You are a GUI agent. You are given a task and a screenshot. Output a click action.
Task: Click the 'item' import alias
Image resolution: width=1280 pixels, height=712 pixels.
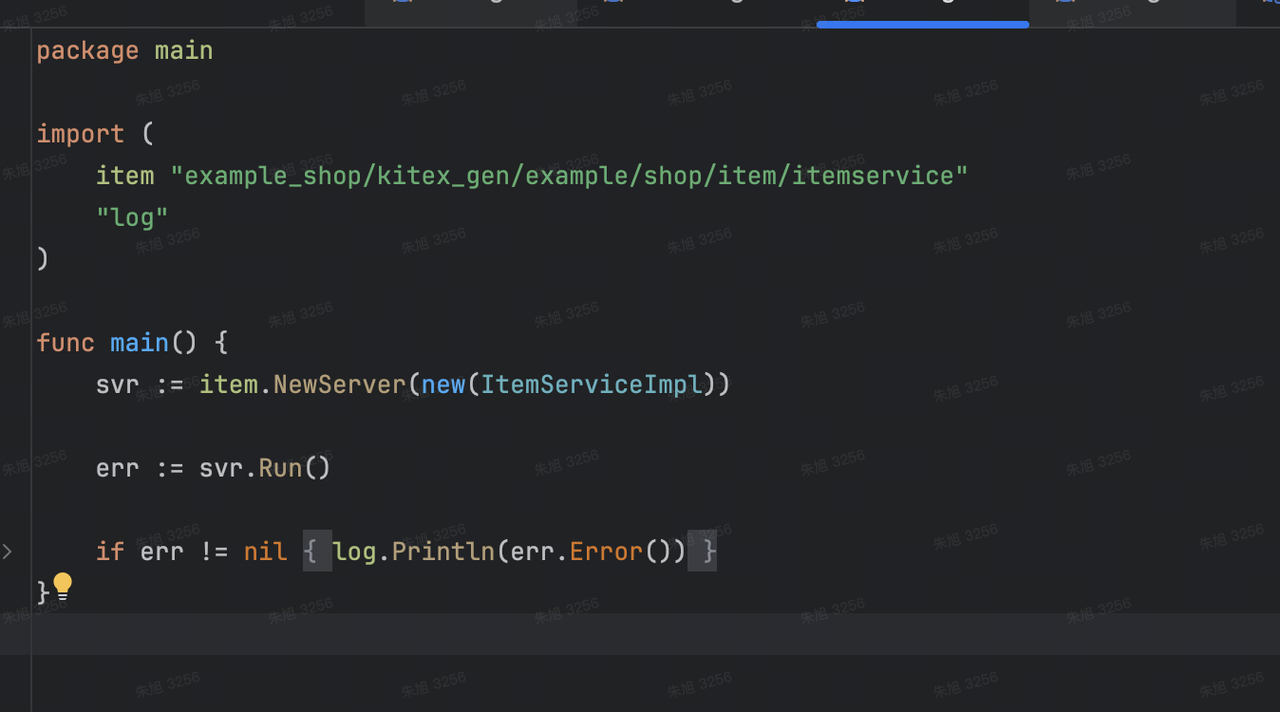[125, 176]
